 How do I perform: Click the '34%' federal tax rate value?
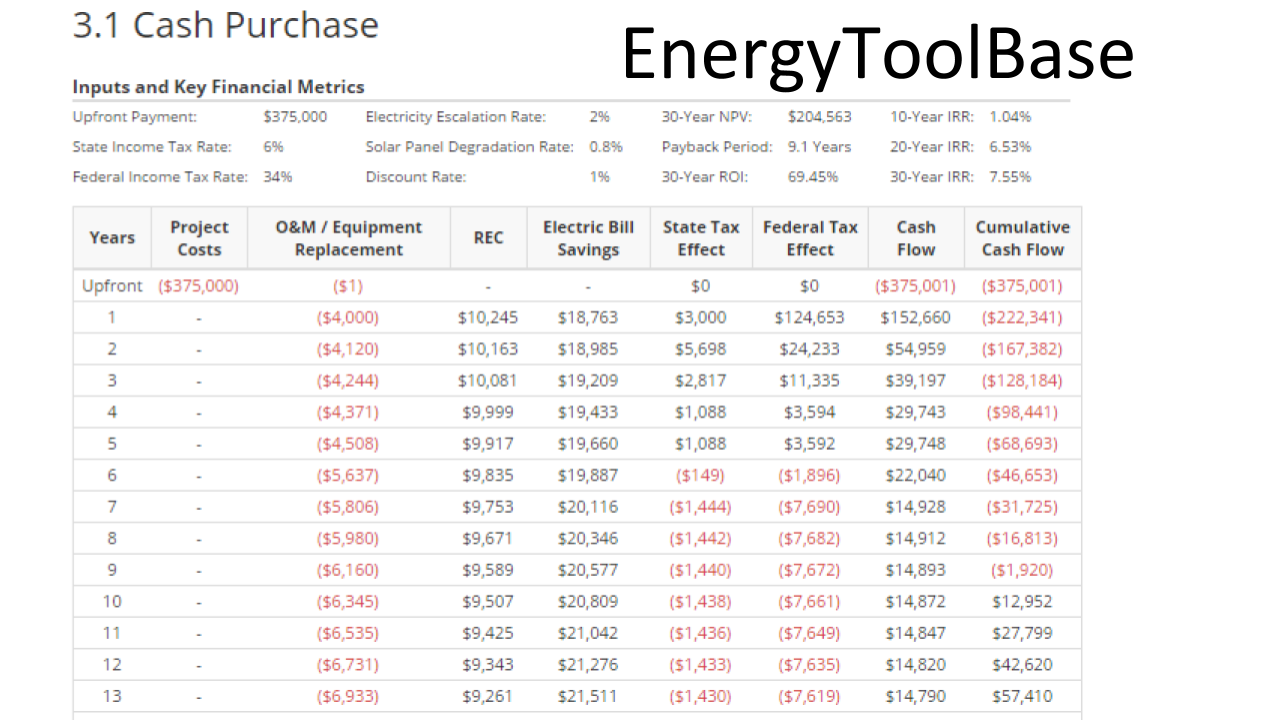point(278,176)
